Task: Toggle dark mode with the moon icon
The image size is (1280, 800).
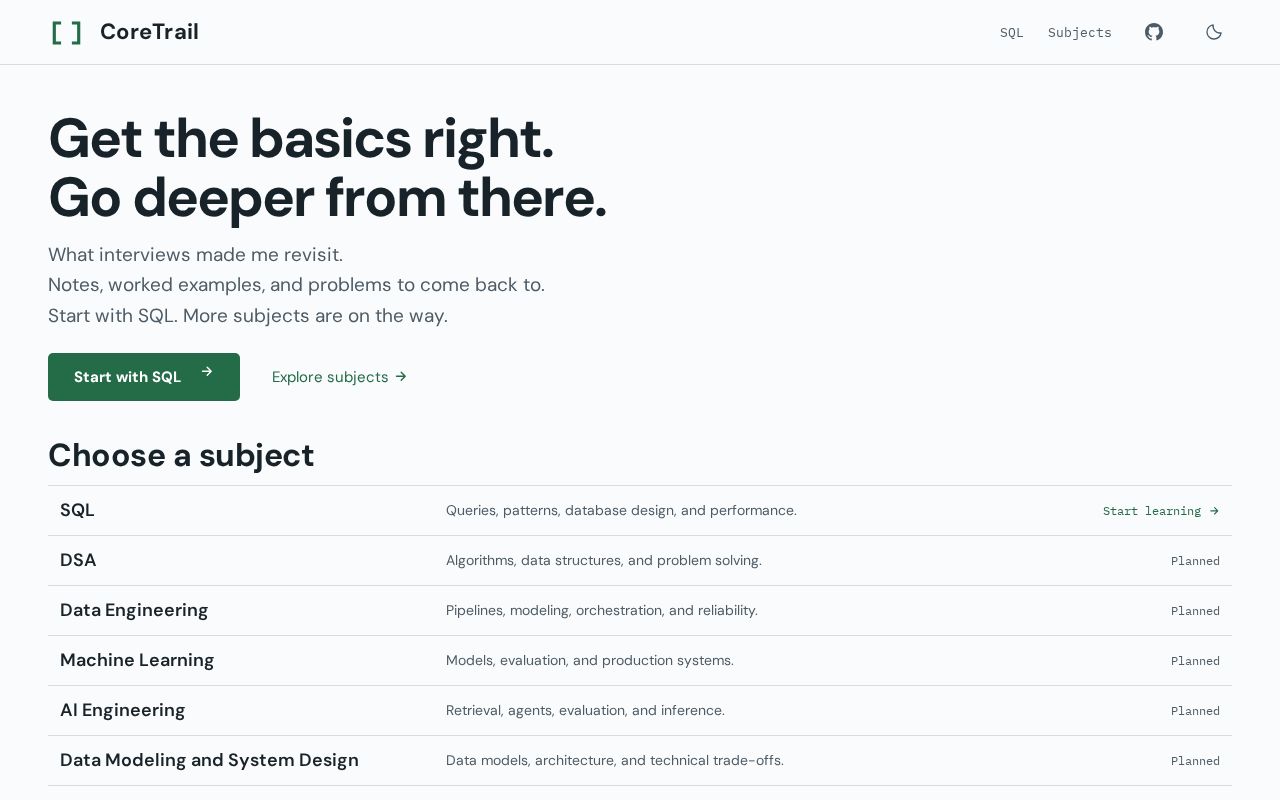Action: point(1214,32)
